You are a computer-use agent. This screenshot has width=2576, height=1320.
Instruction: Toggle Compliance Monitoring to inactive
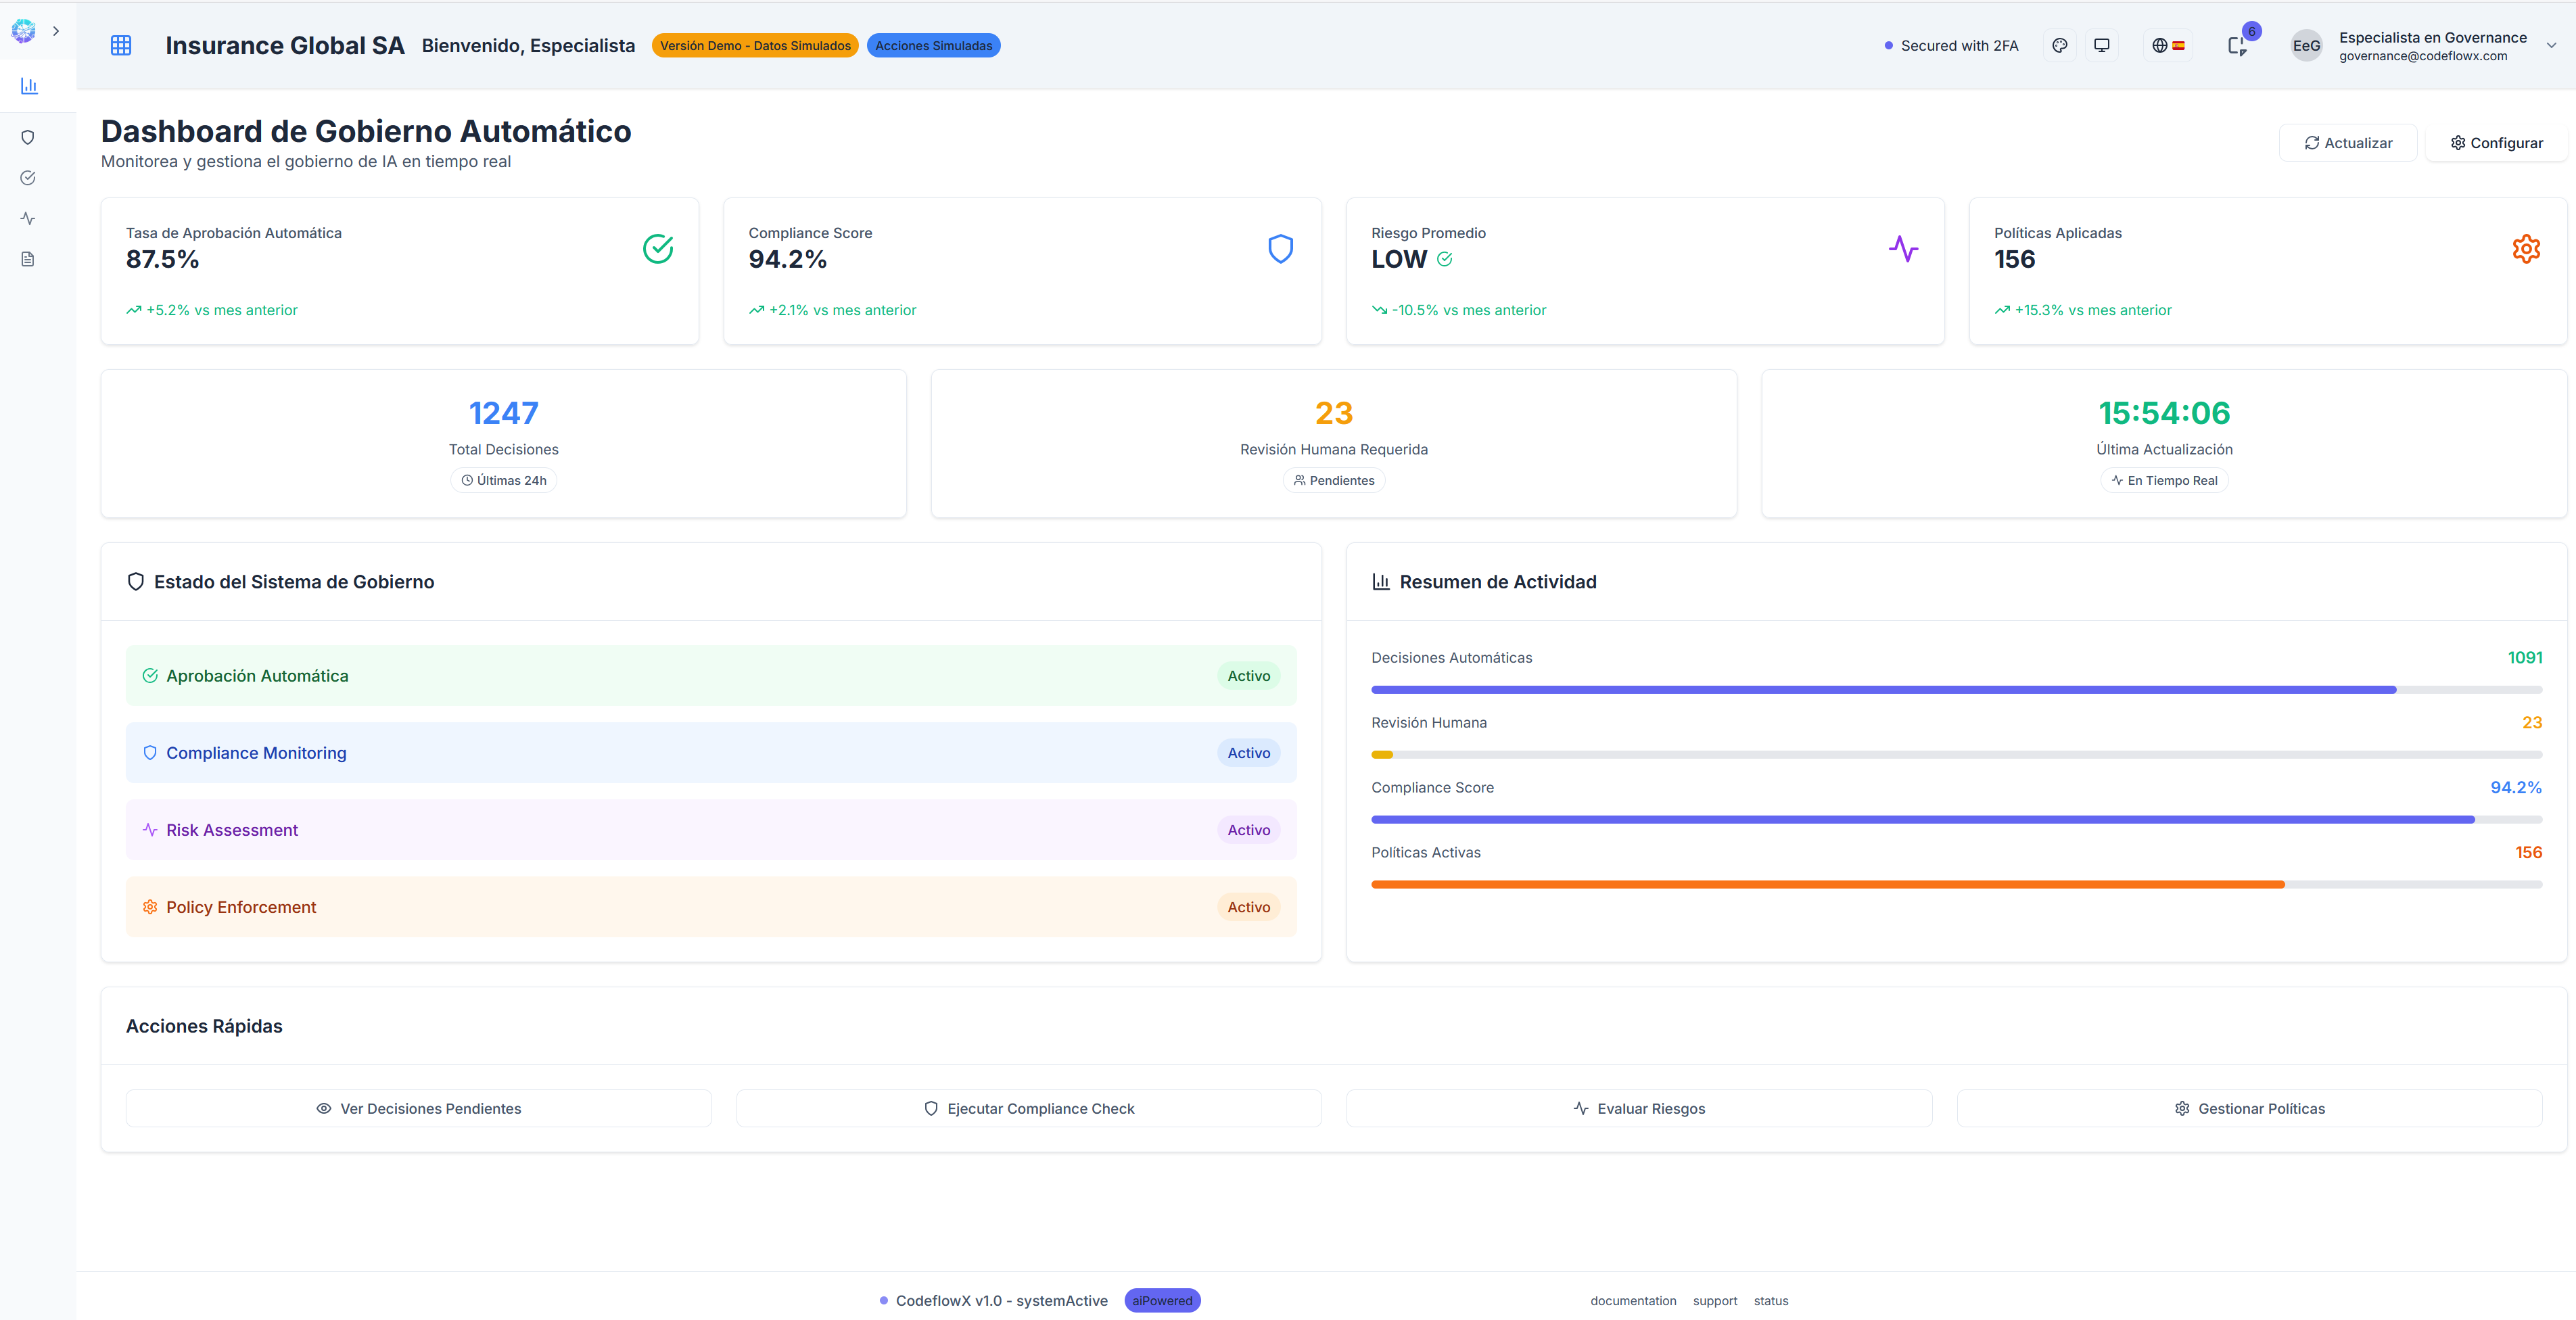coord(1248,752)
